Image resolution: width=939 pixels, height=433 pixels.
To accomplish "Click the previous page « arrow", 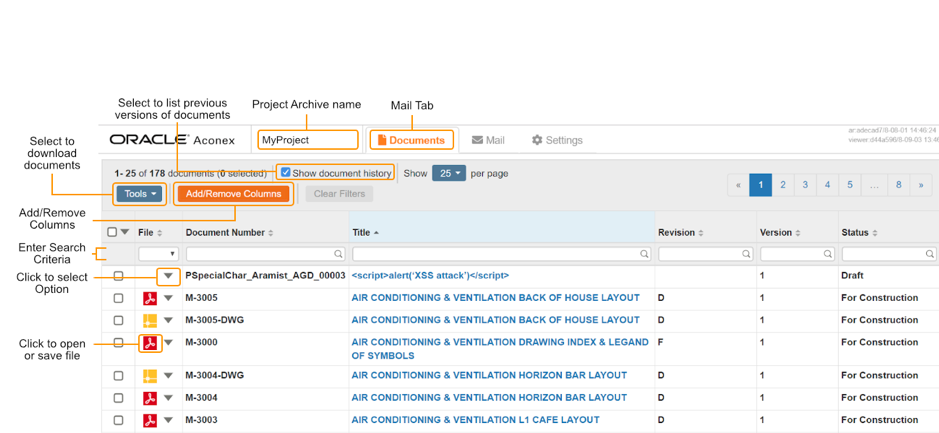I will pos(738,185).
